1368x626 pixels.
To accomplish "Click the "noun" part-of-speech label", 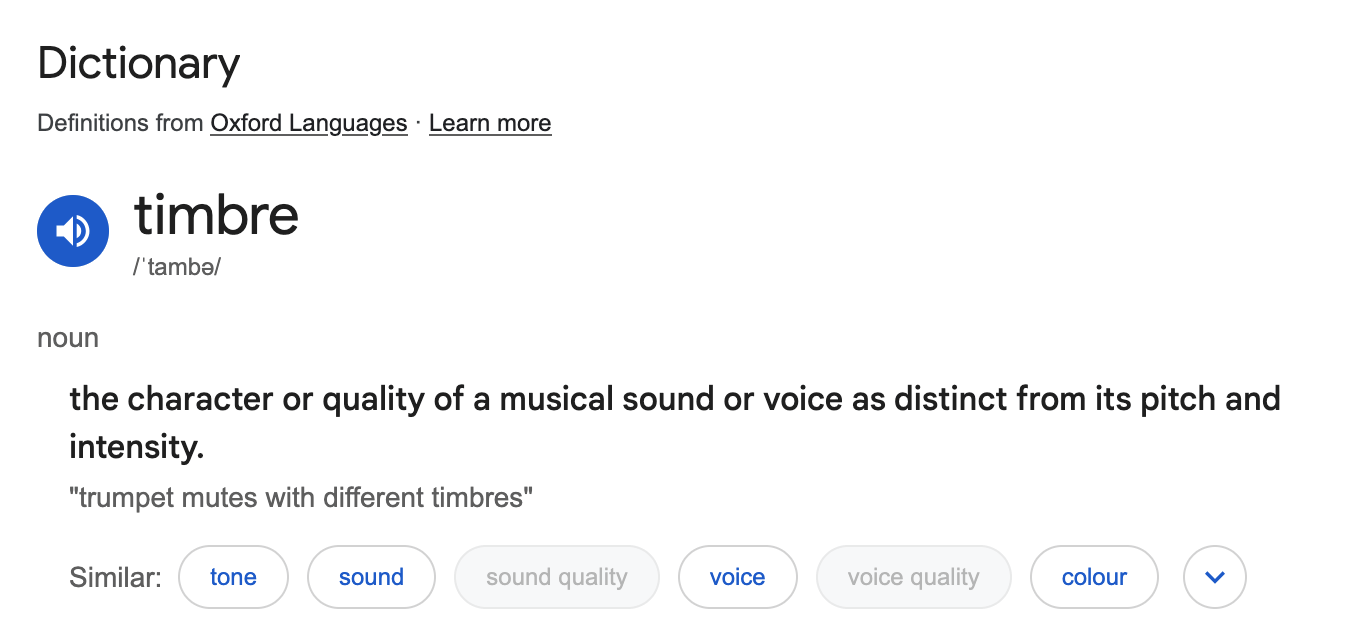I will coord(67,337).
